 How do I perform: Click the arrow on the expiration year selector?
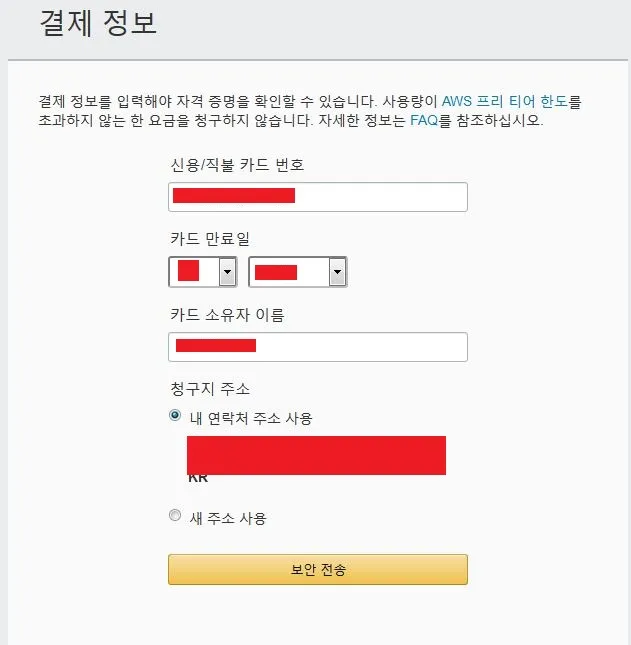(337, 271)
